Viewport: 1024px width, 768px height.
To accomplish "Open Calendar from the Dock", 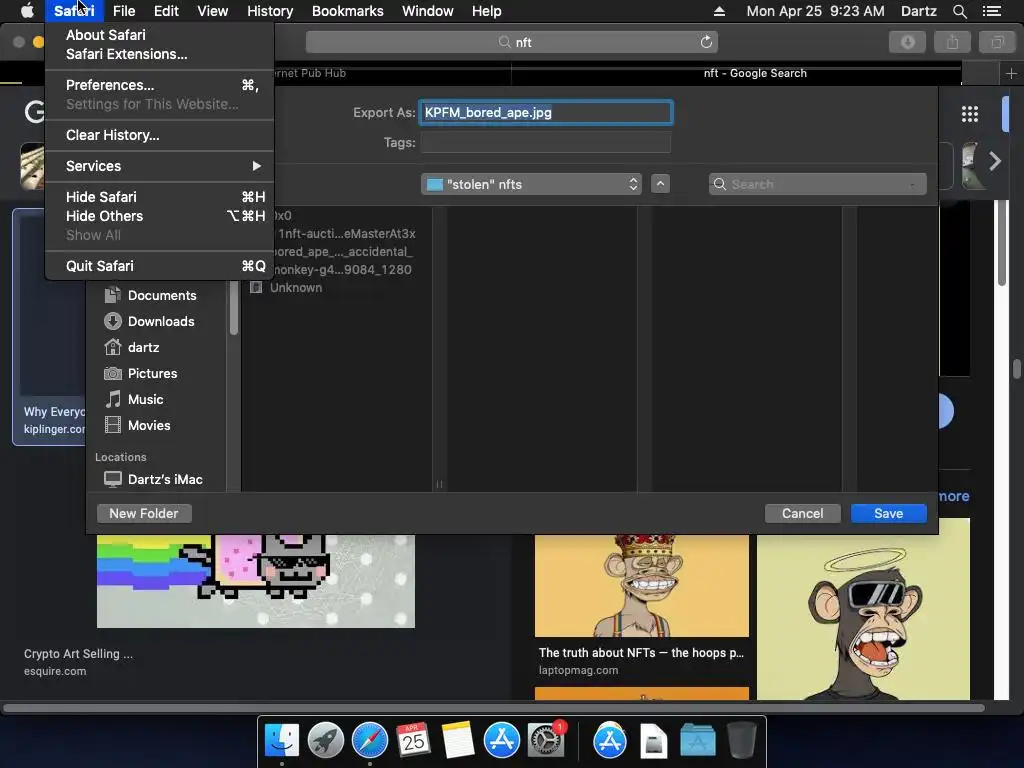I will click(x=413, y=740).
